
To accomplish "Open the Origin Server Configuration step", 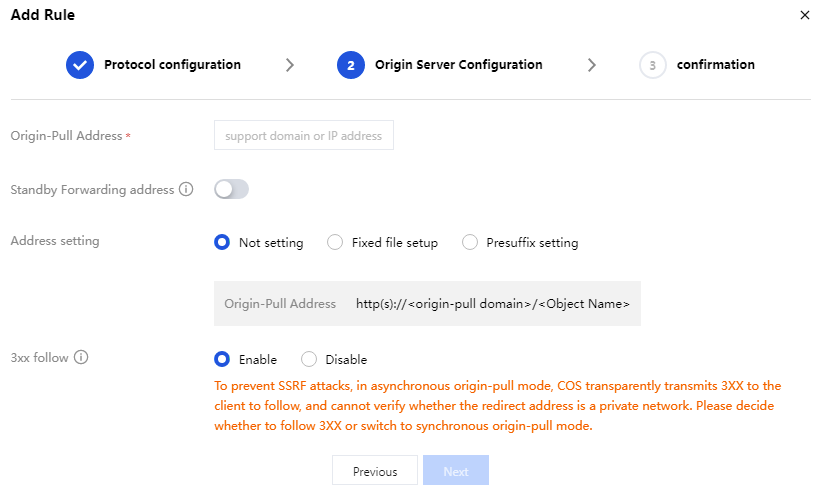I will (x=458, y=65).
